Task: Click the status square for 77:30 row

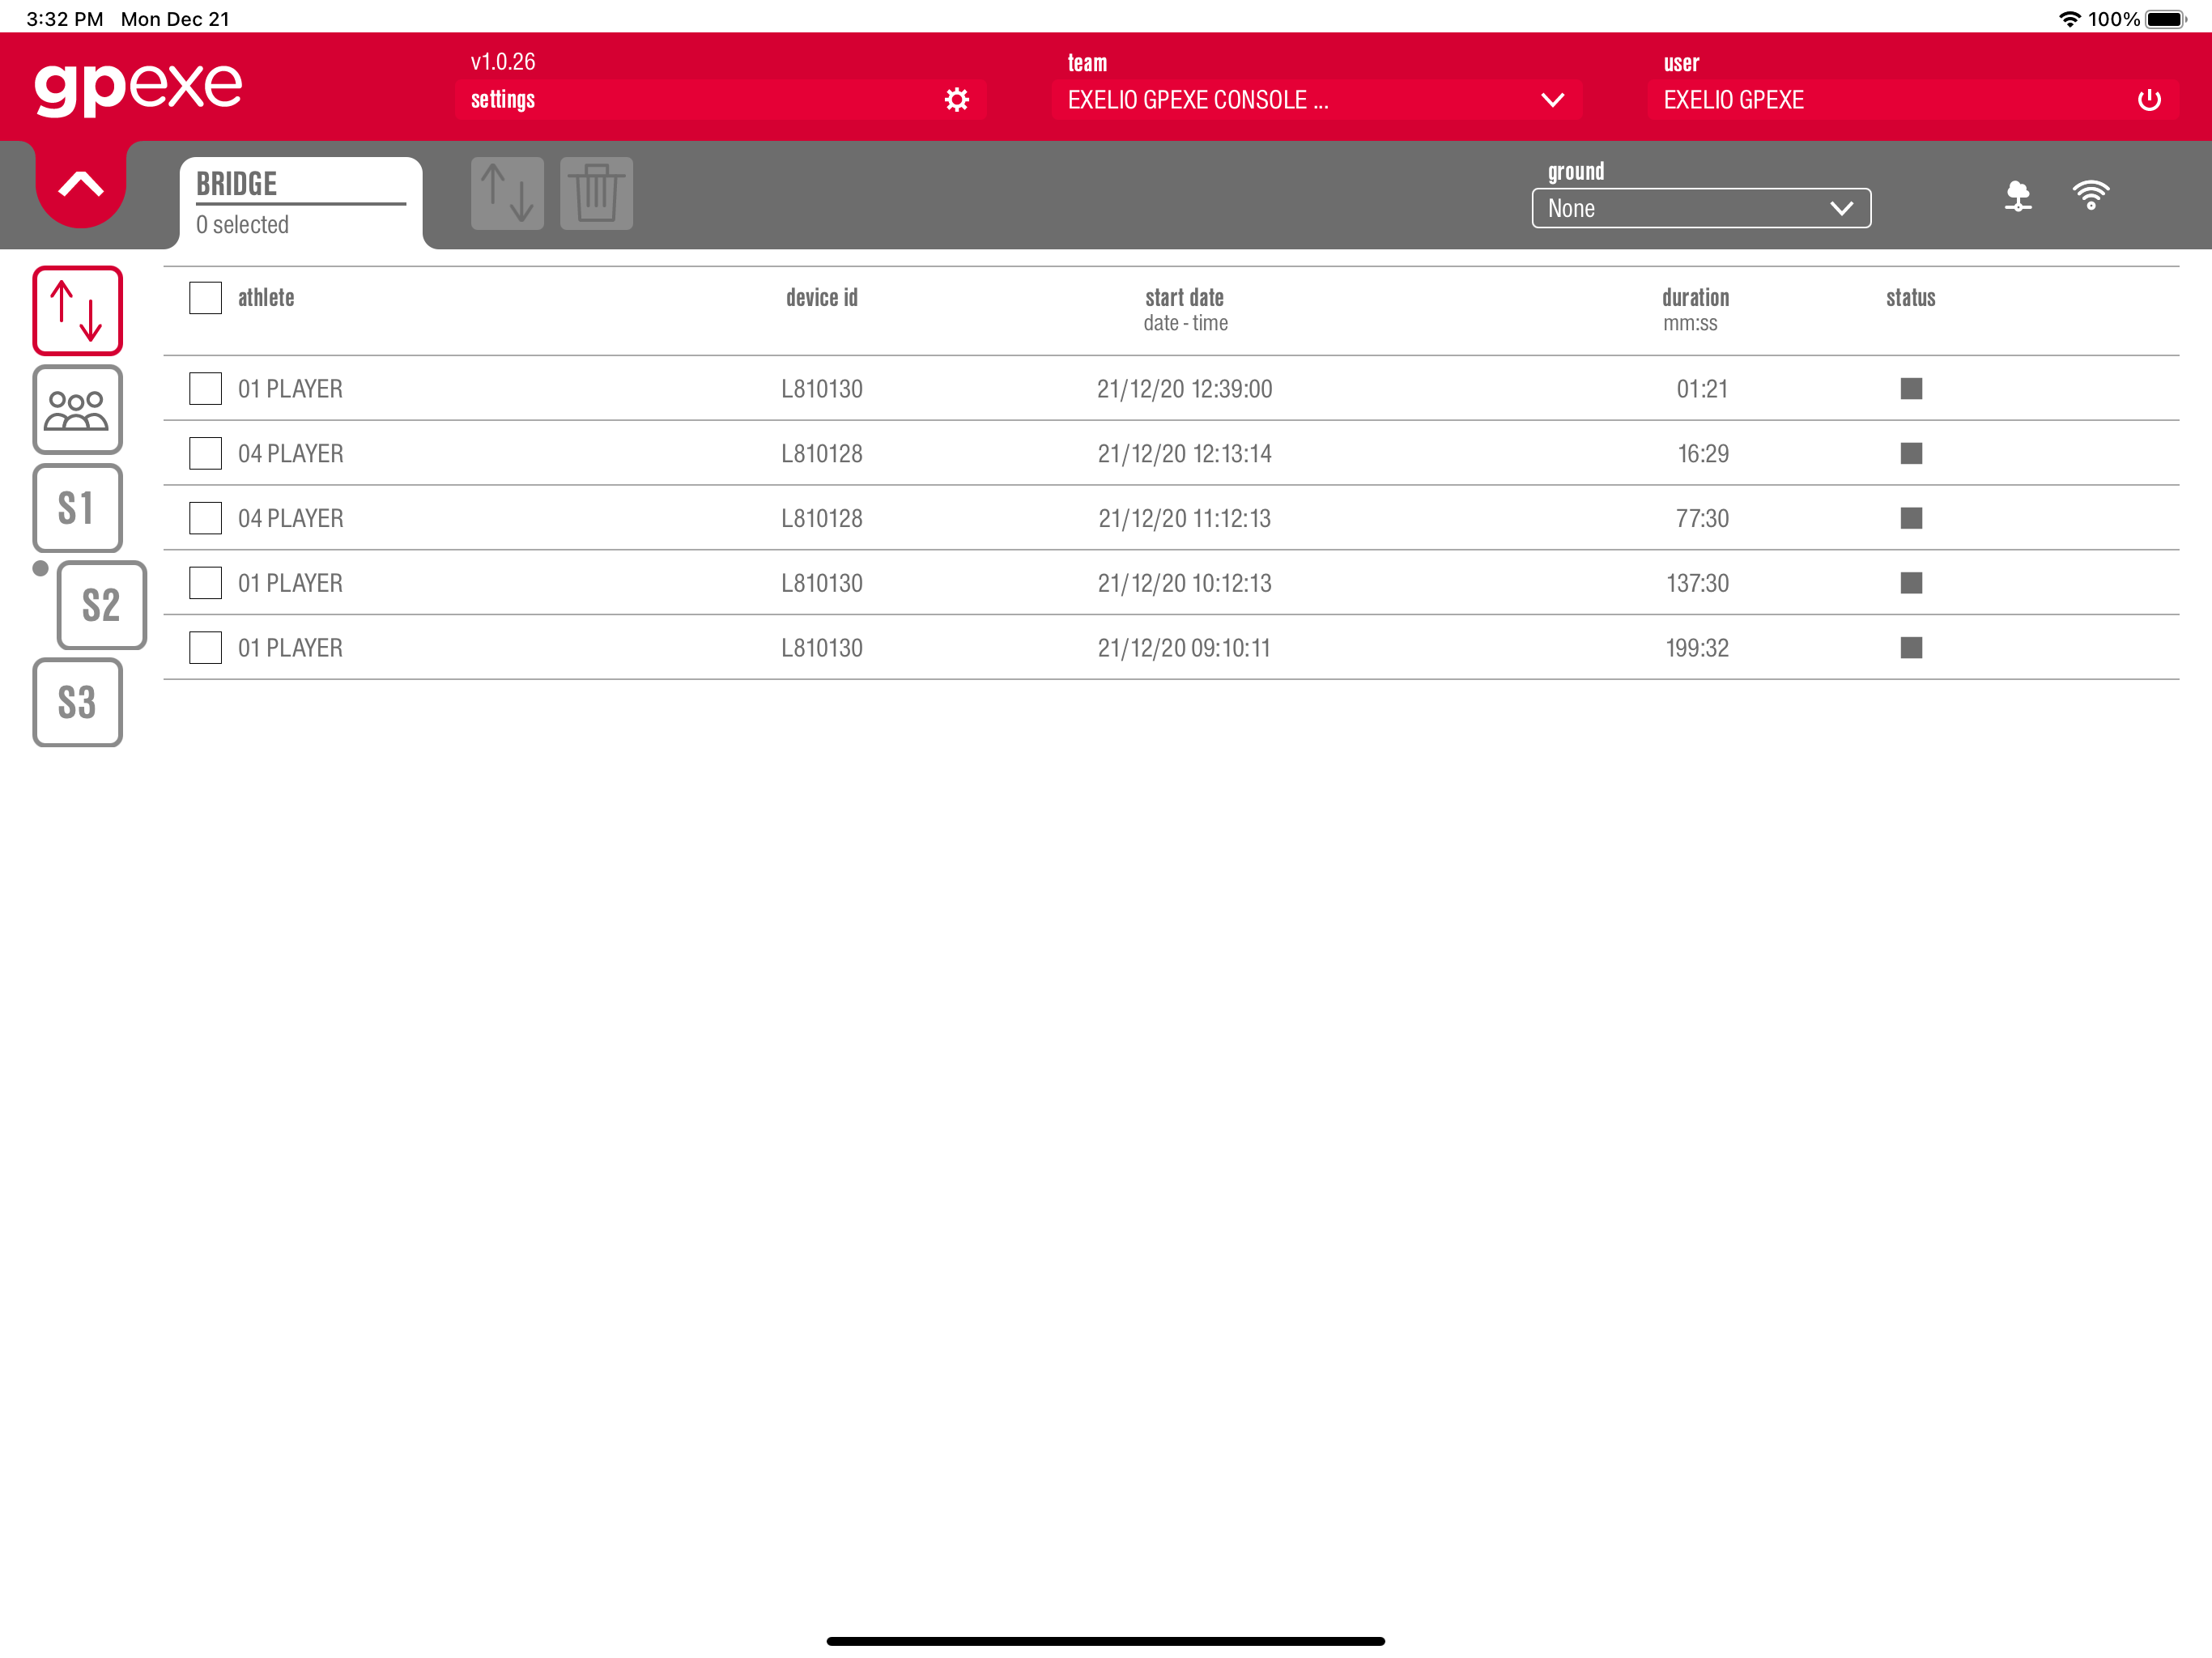Action: pos(1911,518)
